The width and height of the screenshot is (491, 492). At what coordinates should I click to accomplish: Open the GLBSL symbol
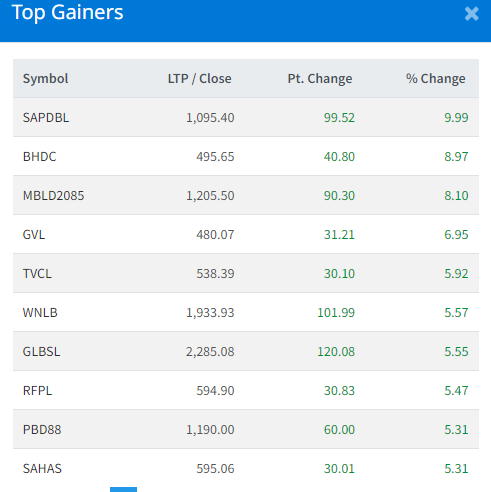(41, 352)
